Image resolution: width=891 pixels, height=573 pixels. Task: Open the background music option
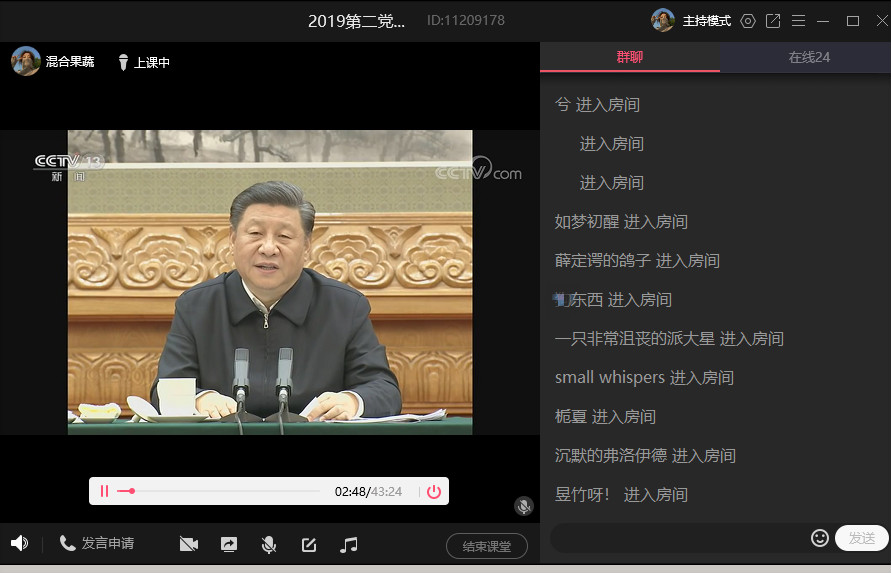(348, 544)
